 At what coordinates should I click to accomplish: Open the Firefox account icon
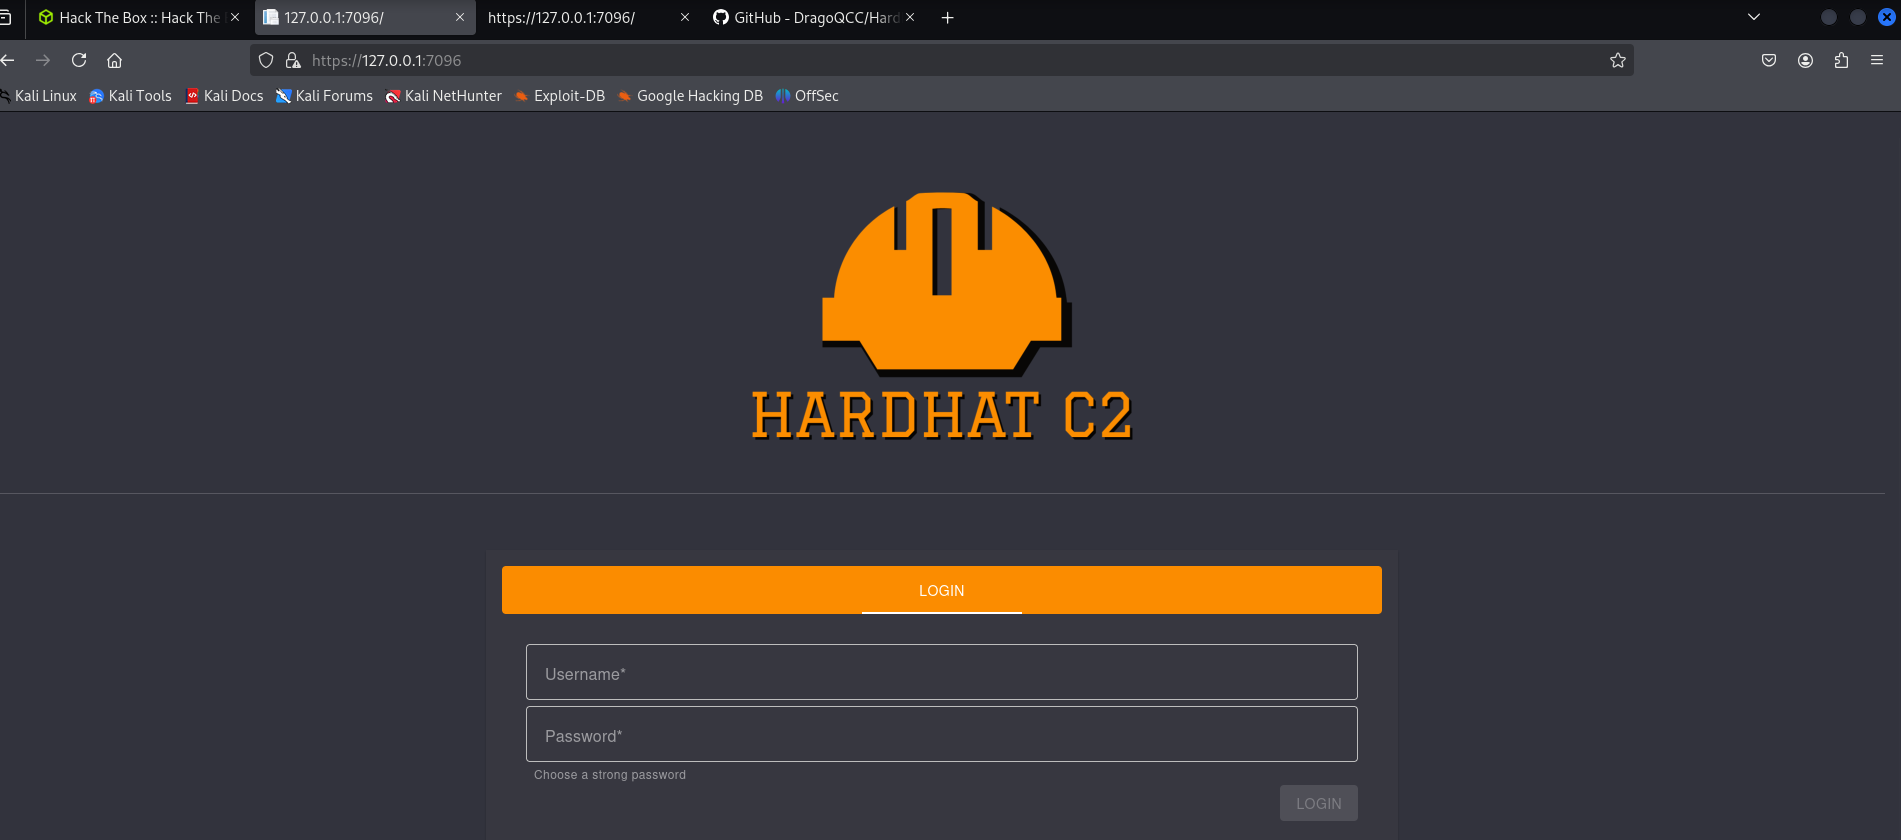[1805, 60]
